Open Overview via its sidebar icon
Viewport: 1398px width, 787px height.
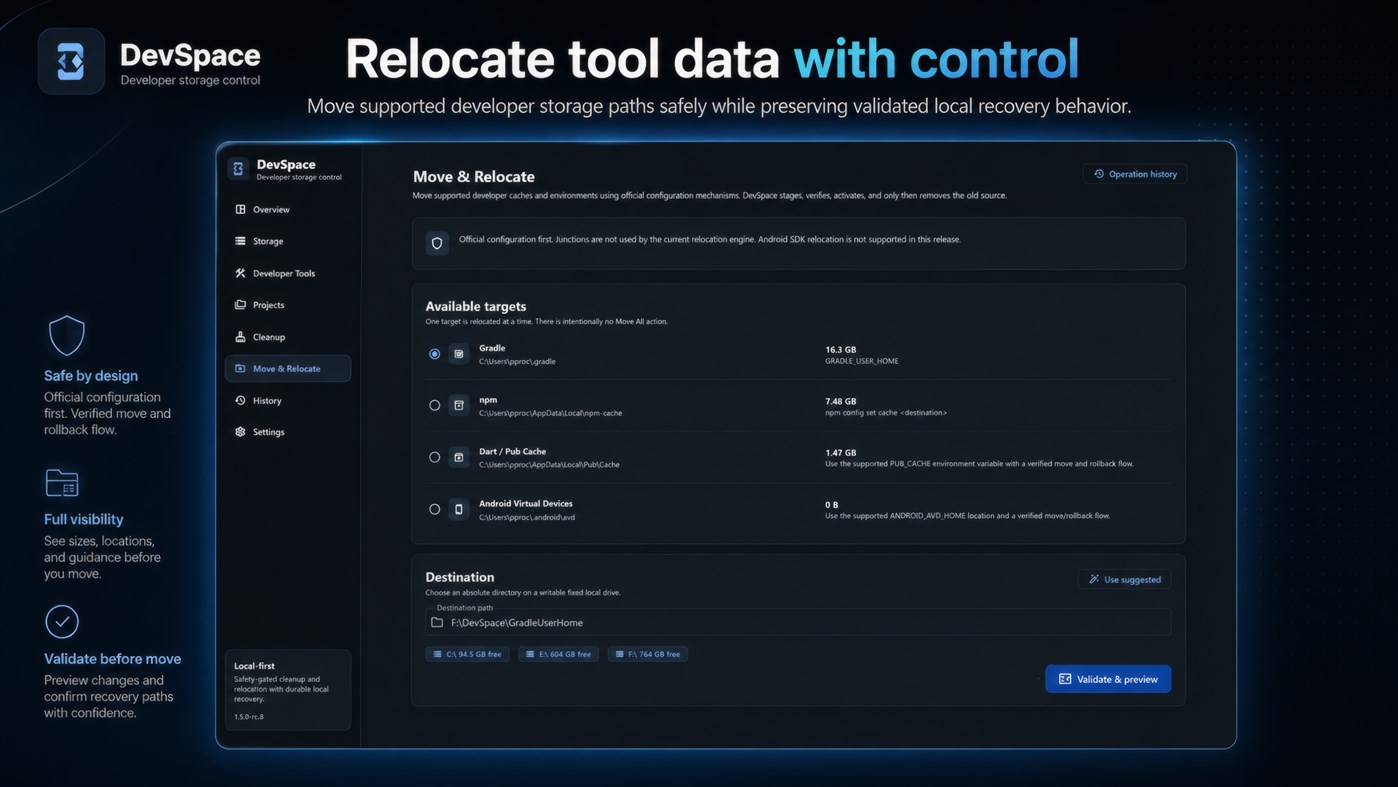coord(240,209)
